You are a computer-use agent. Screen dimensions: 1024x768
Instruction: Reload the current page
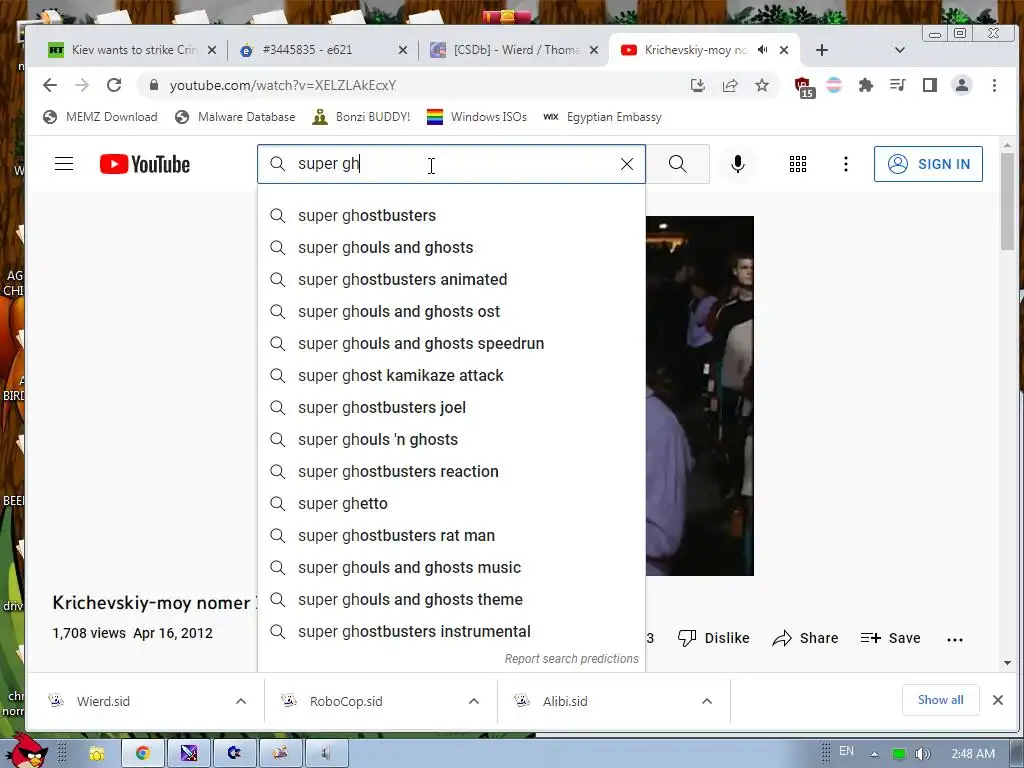(x=114, y=85)
